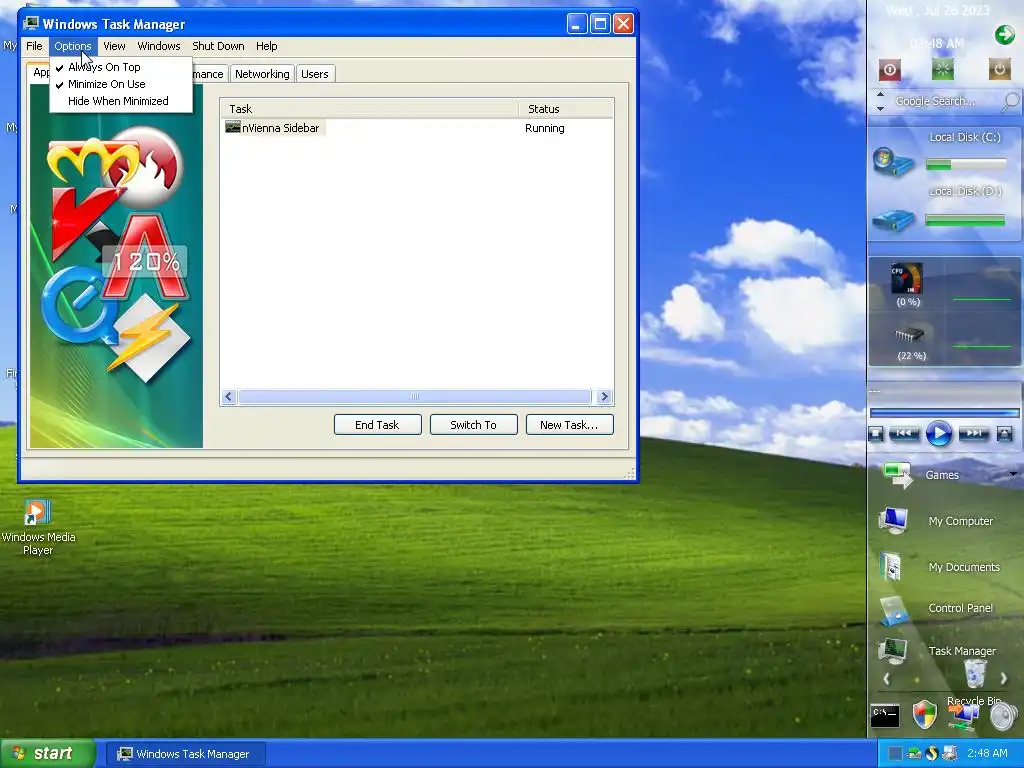The width and height of the screenshot is (1024, 768).
Task: Click the red shut down icon in the sidebar
Action: 889,69
